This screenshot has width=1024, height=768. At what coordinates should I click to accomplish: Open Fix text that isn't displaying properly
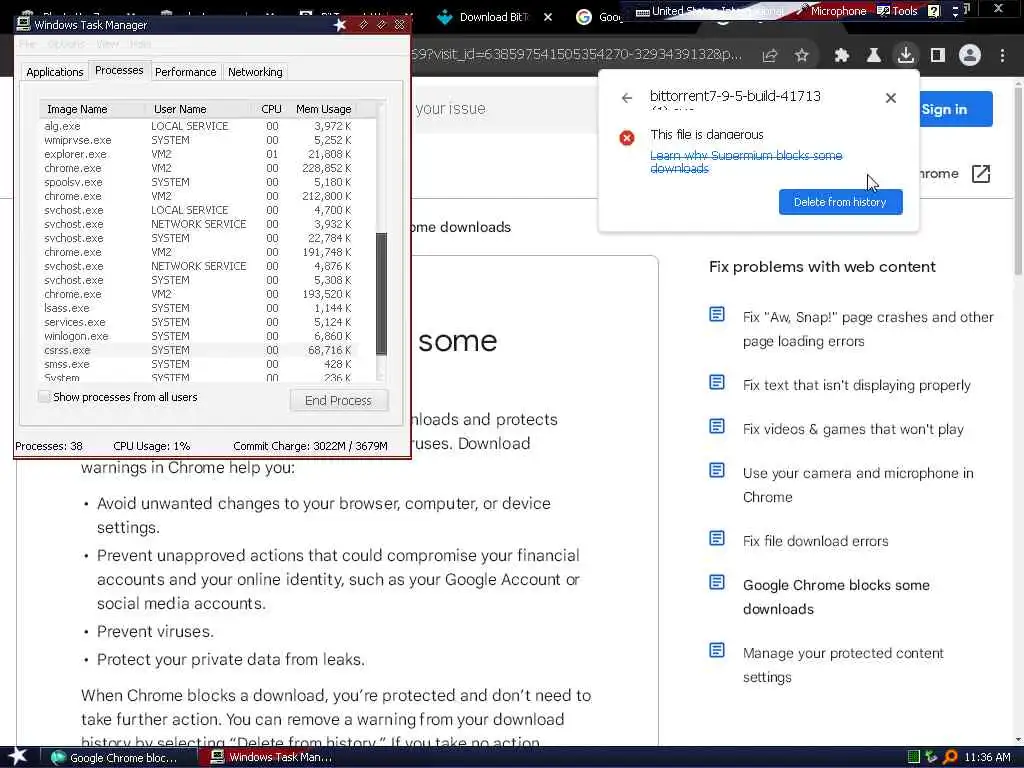(x=856, y=385)
